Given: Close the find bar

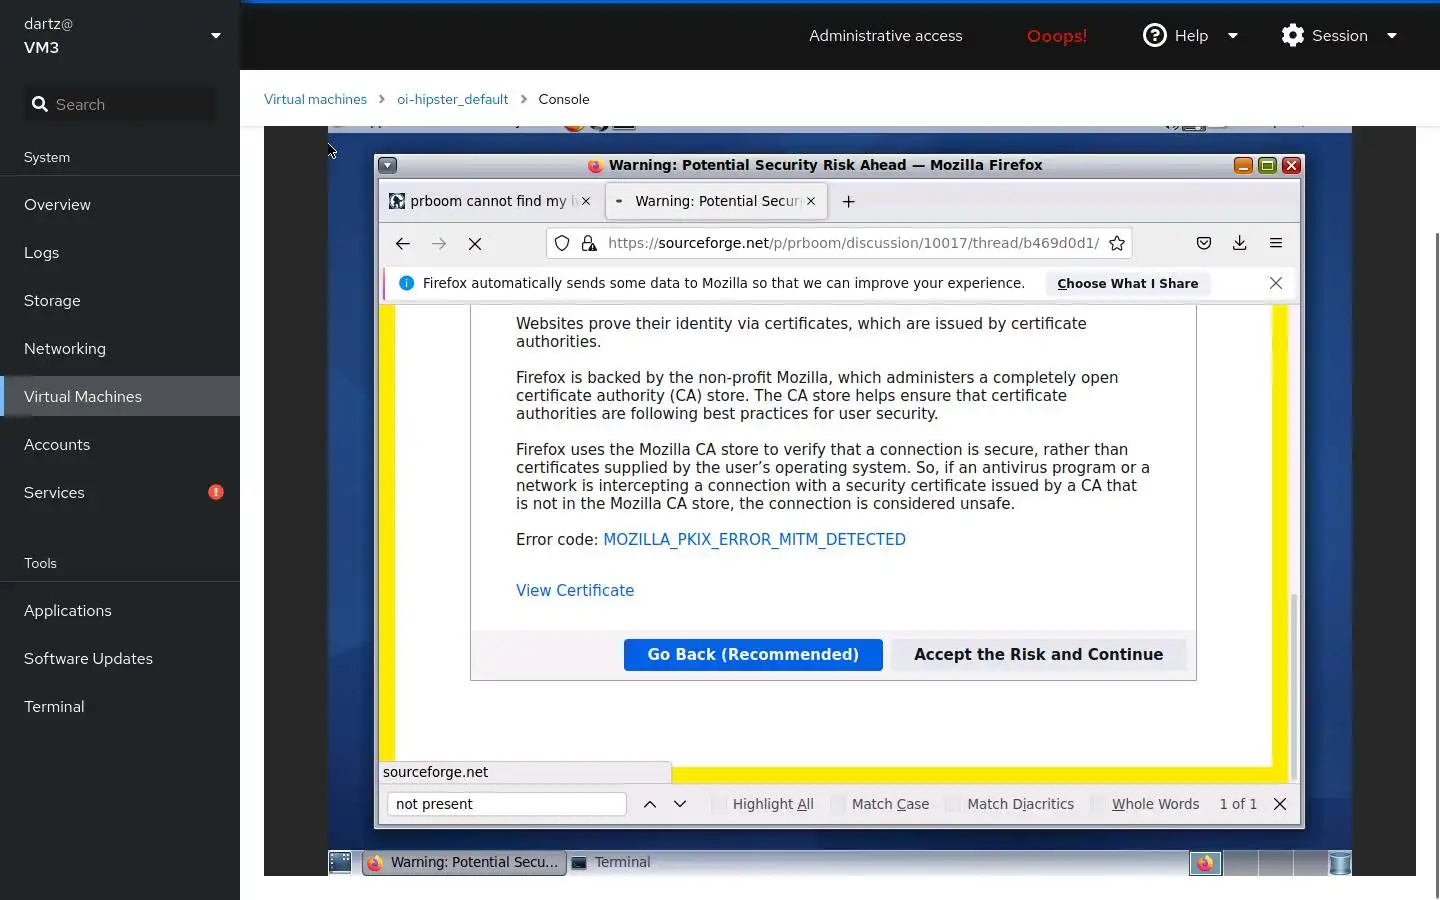Looking at the screenshot, I should [1280, 804].
